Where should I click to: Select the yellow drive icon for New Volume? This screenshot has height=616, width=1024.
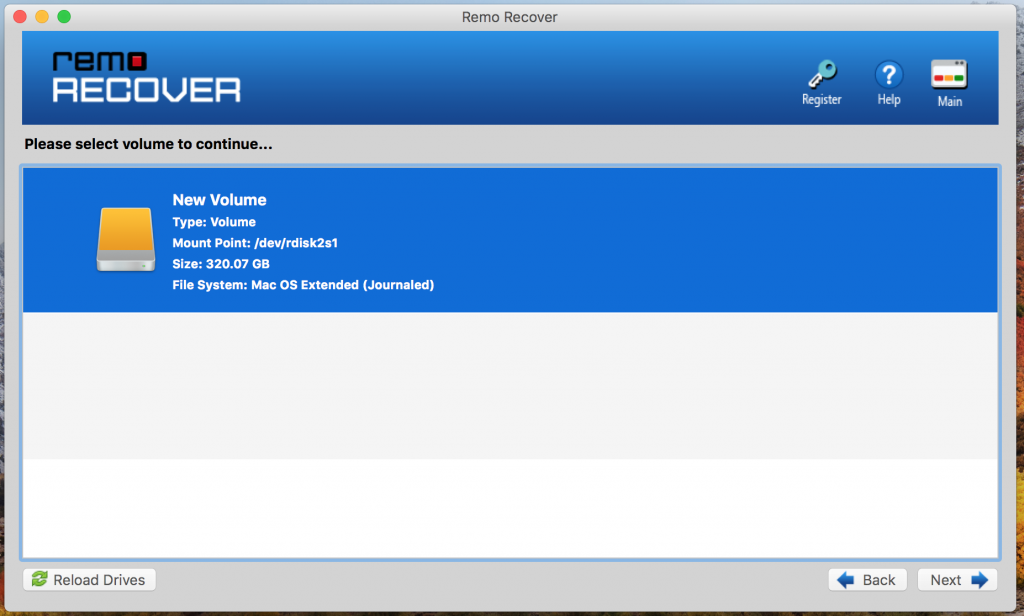coord(126,239)
